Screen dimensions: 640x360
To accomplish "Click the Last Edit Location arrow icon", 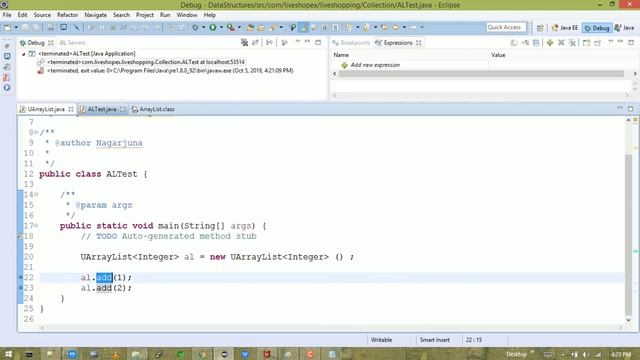I will (x=384, y=27).
